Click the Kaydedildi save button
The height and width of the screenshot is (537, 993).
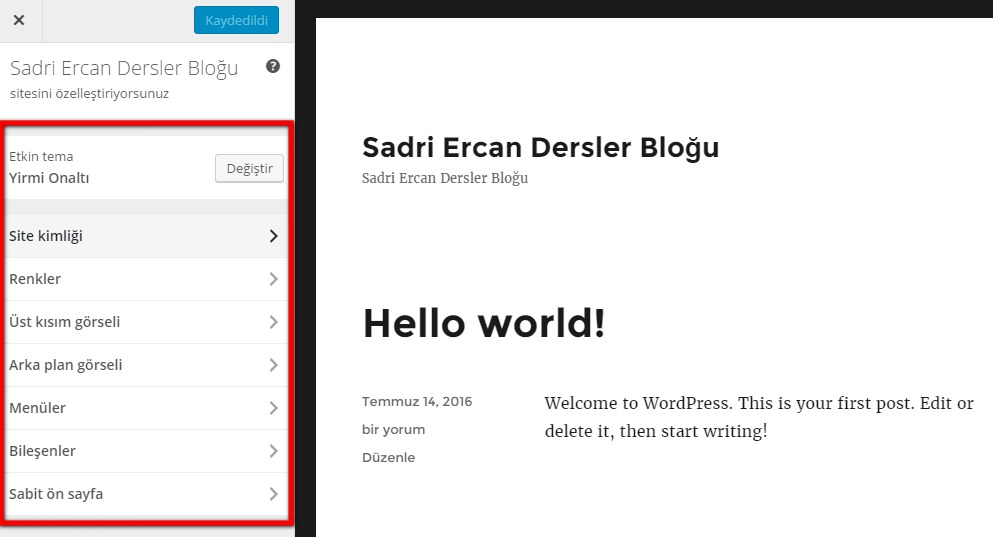(x=236, y=20)
